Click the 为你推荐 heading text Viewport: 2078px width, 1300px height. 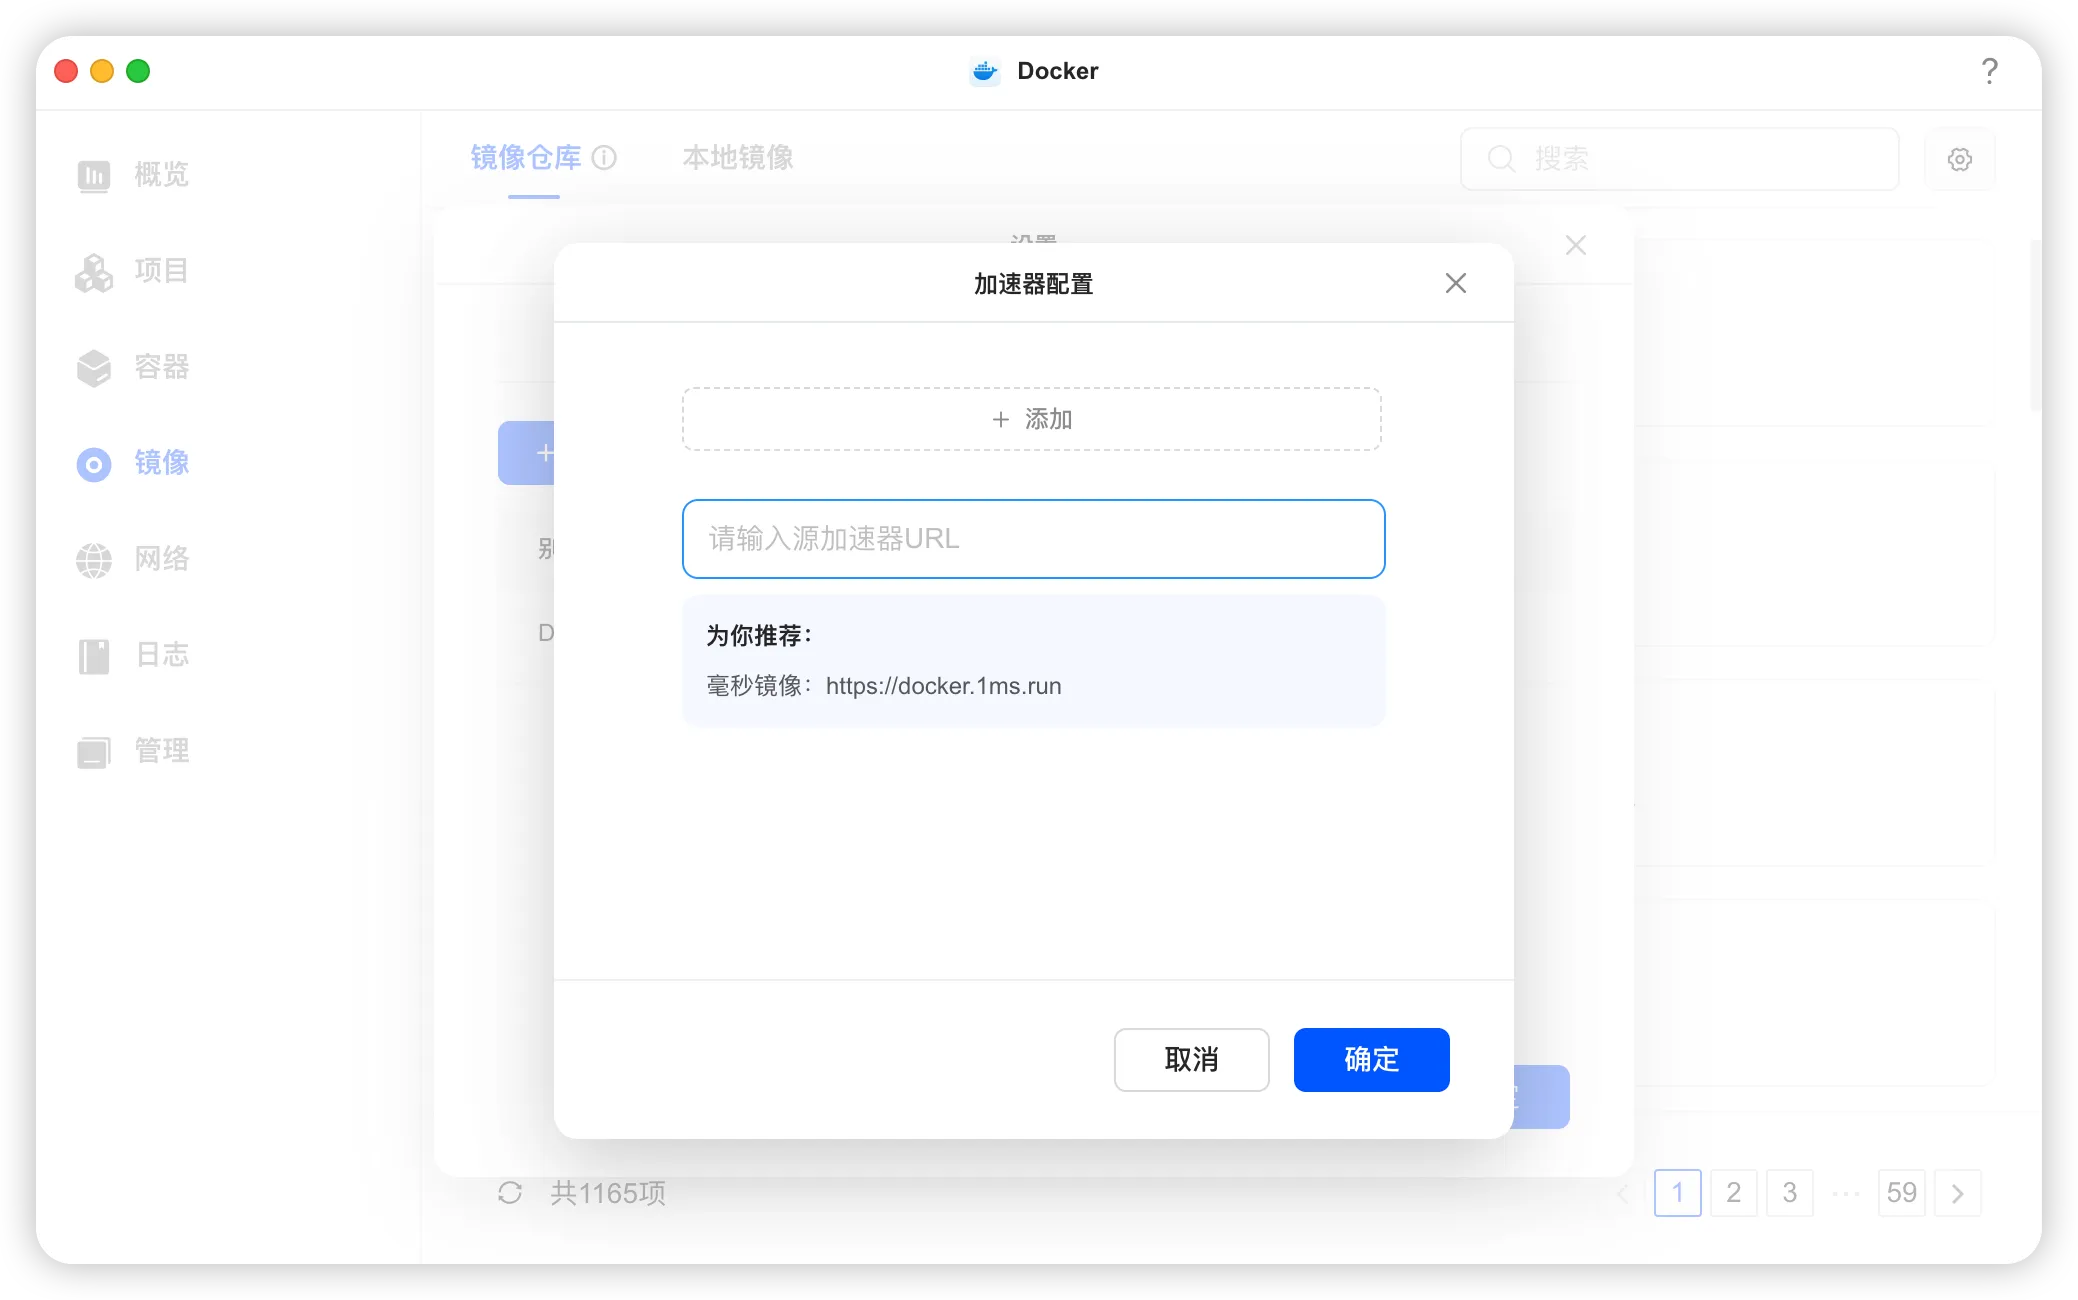759,635
